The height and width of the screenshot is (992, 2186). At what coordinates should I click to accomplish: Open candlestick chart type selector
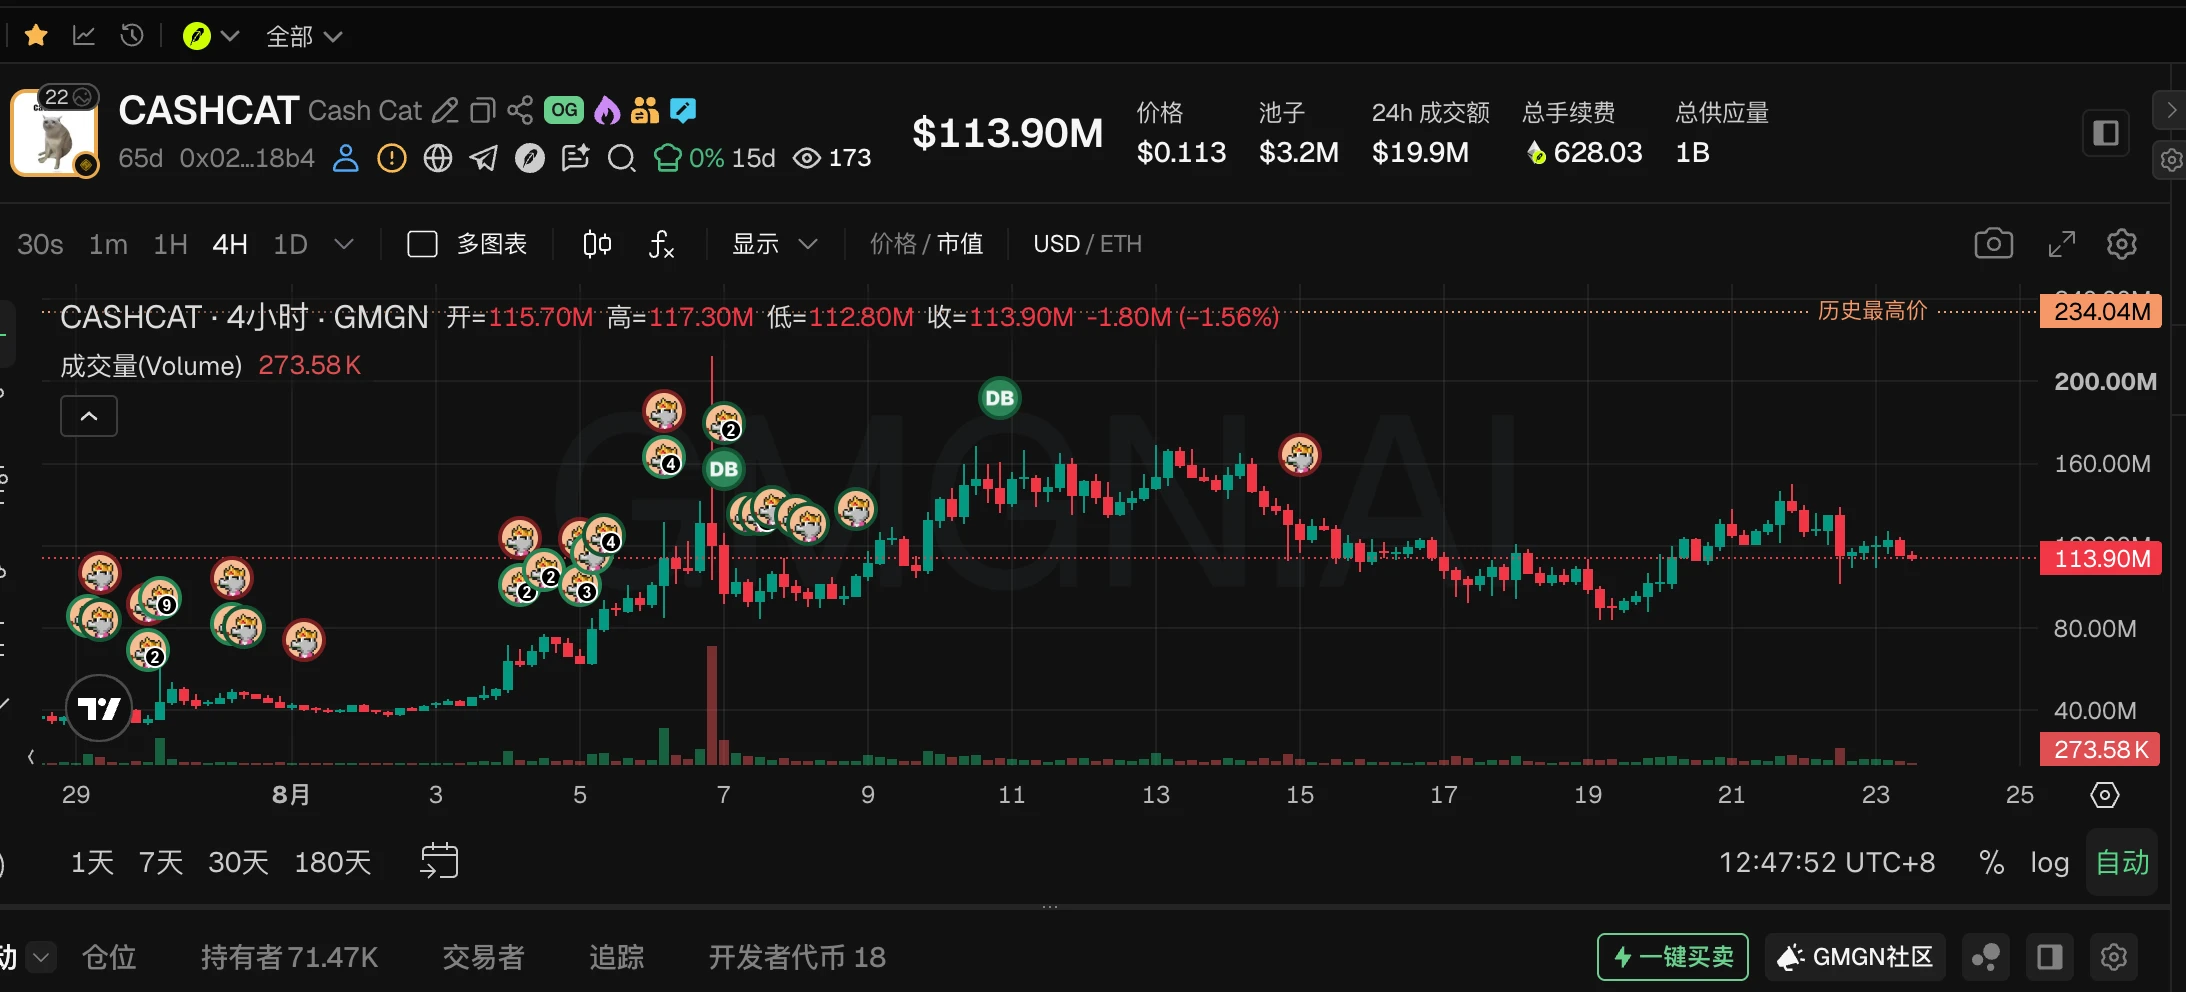(x=597, y=244)
